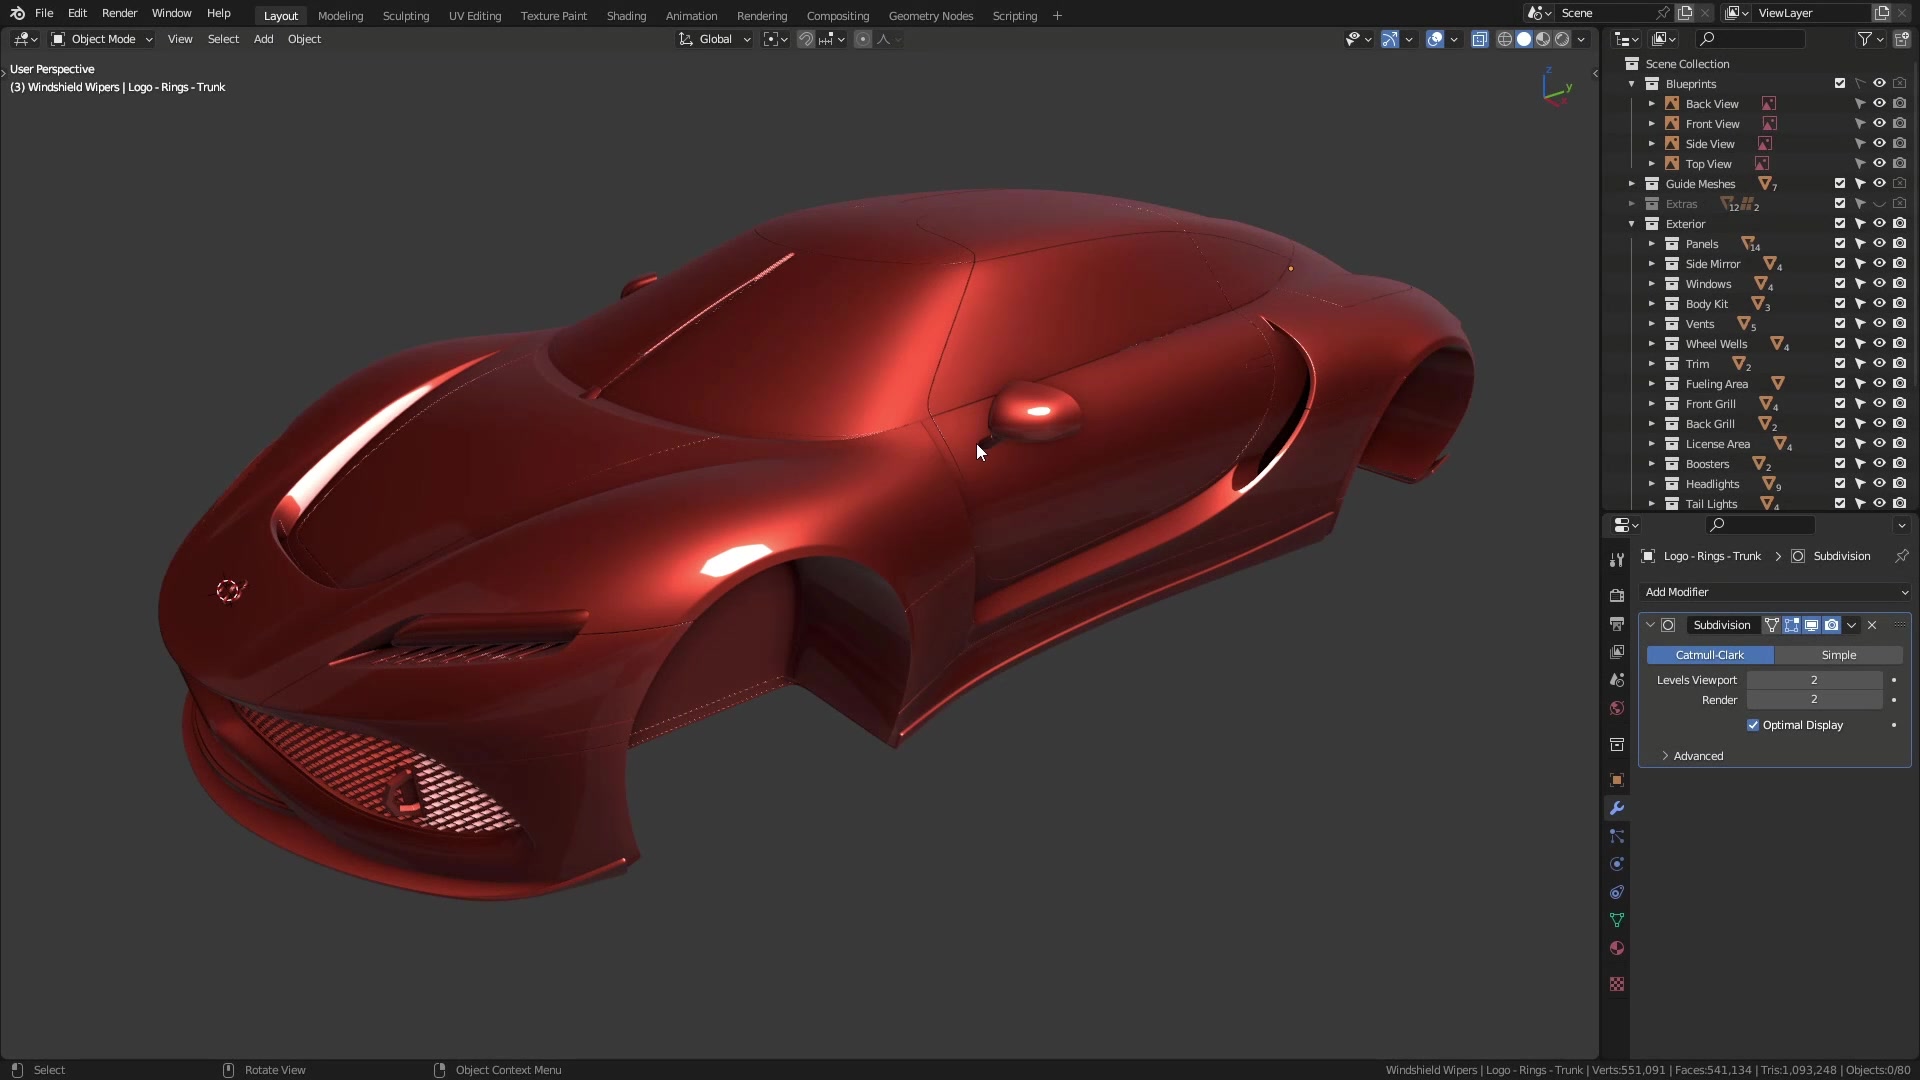Expand the Advanced subpanel
Image resolution: width=1920 pixels, height=1080 pixels.
coord(1698,756)
